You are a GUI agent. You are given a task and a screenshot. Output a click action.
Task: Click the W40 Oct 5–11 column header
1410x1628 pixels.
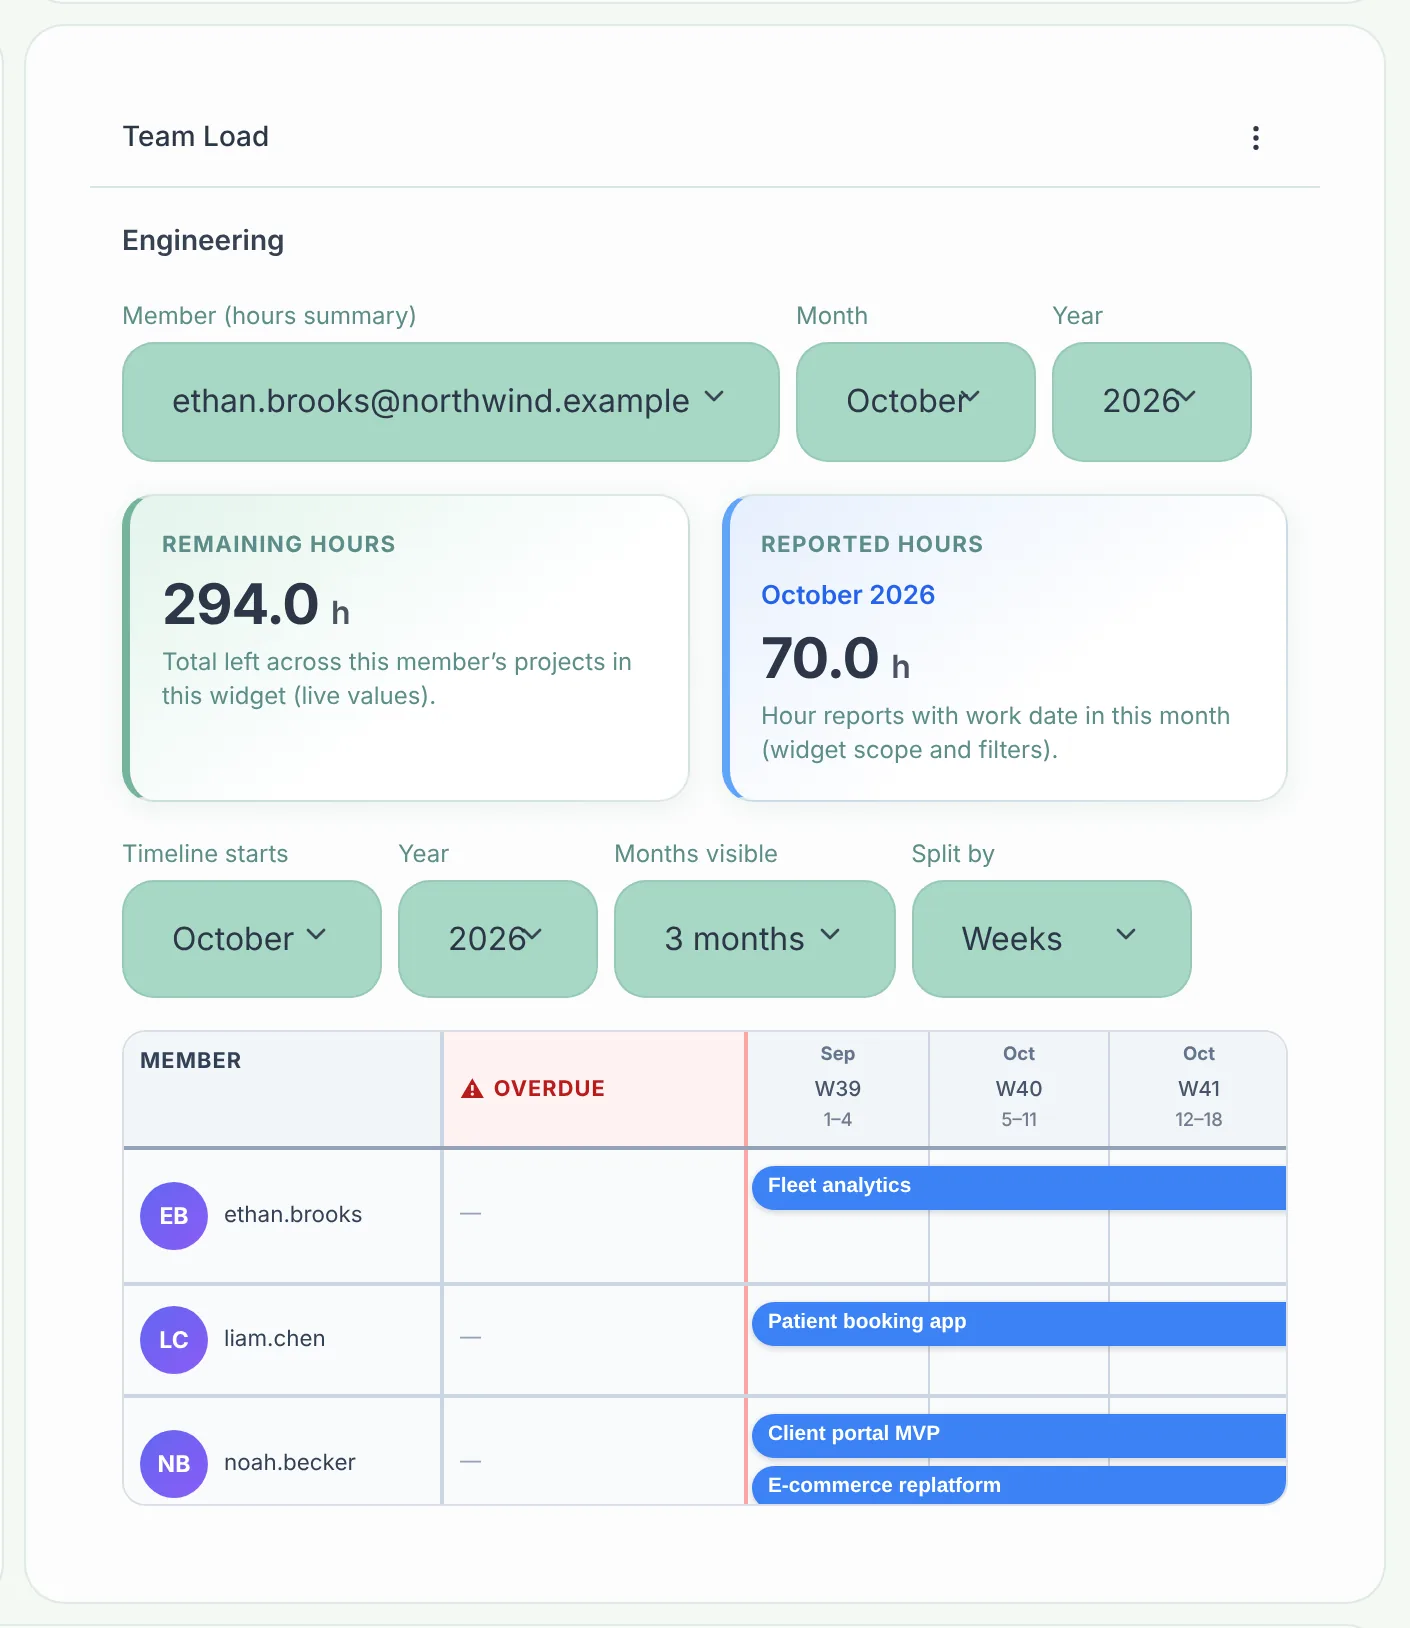[1019, 1088]
